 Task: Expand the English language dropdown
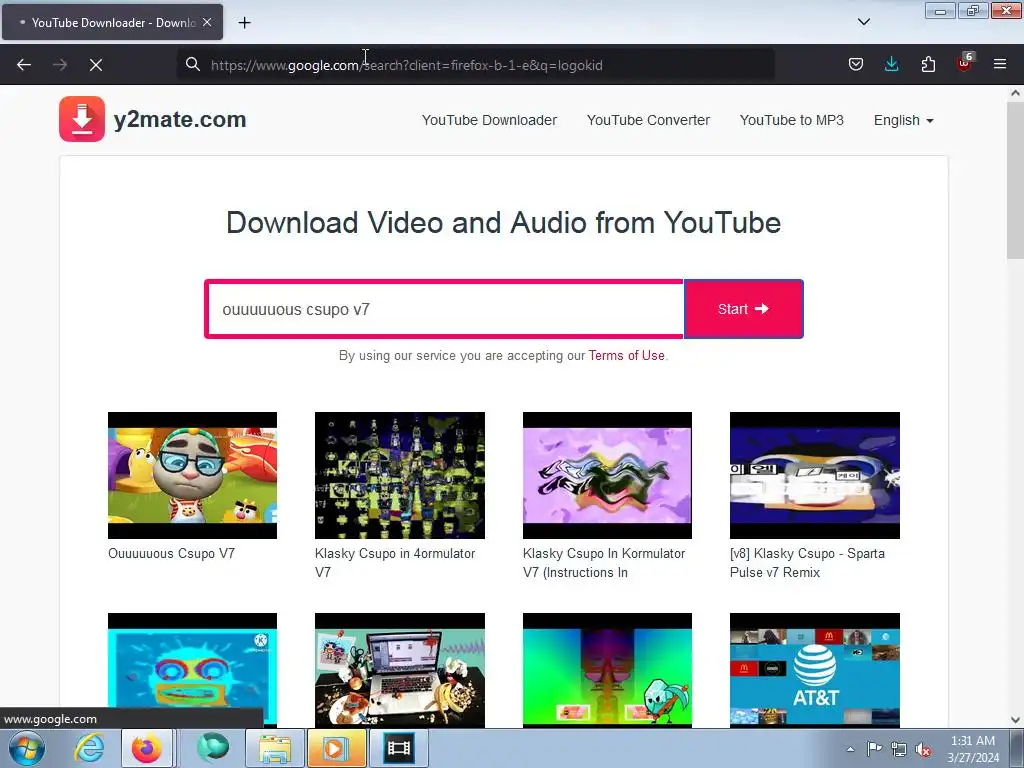(903, 120)
